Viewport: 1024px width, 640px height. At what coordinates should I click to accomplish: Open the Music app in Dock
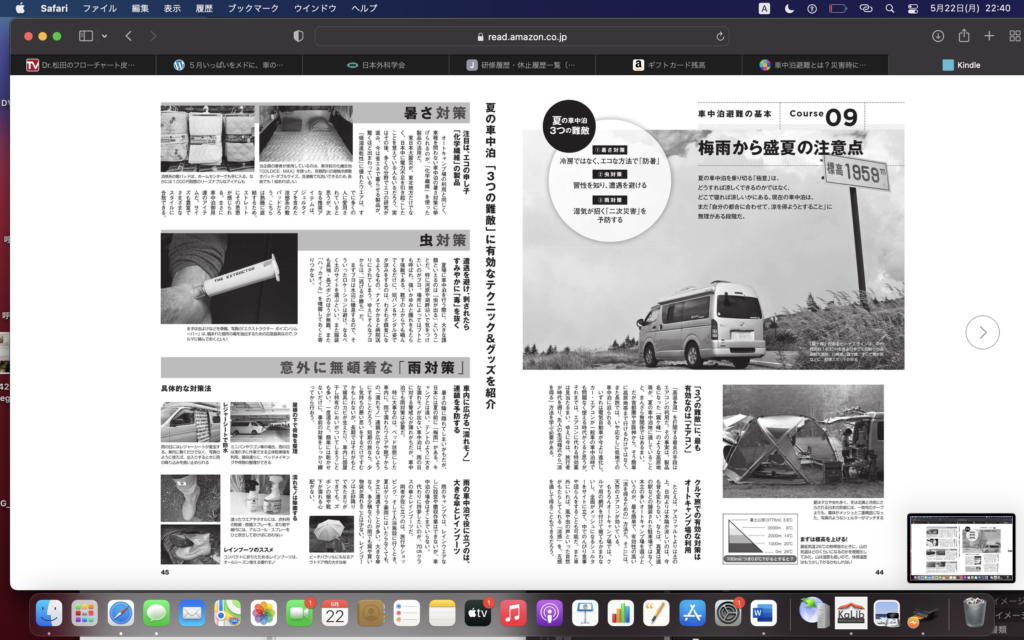513,612
